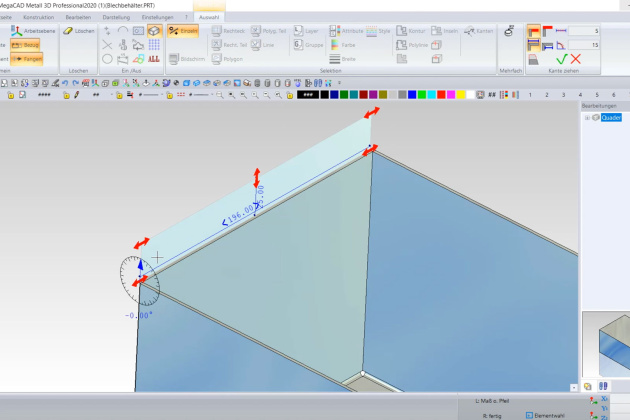Click the red ALL selection icon

156,59
